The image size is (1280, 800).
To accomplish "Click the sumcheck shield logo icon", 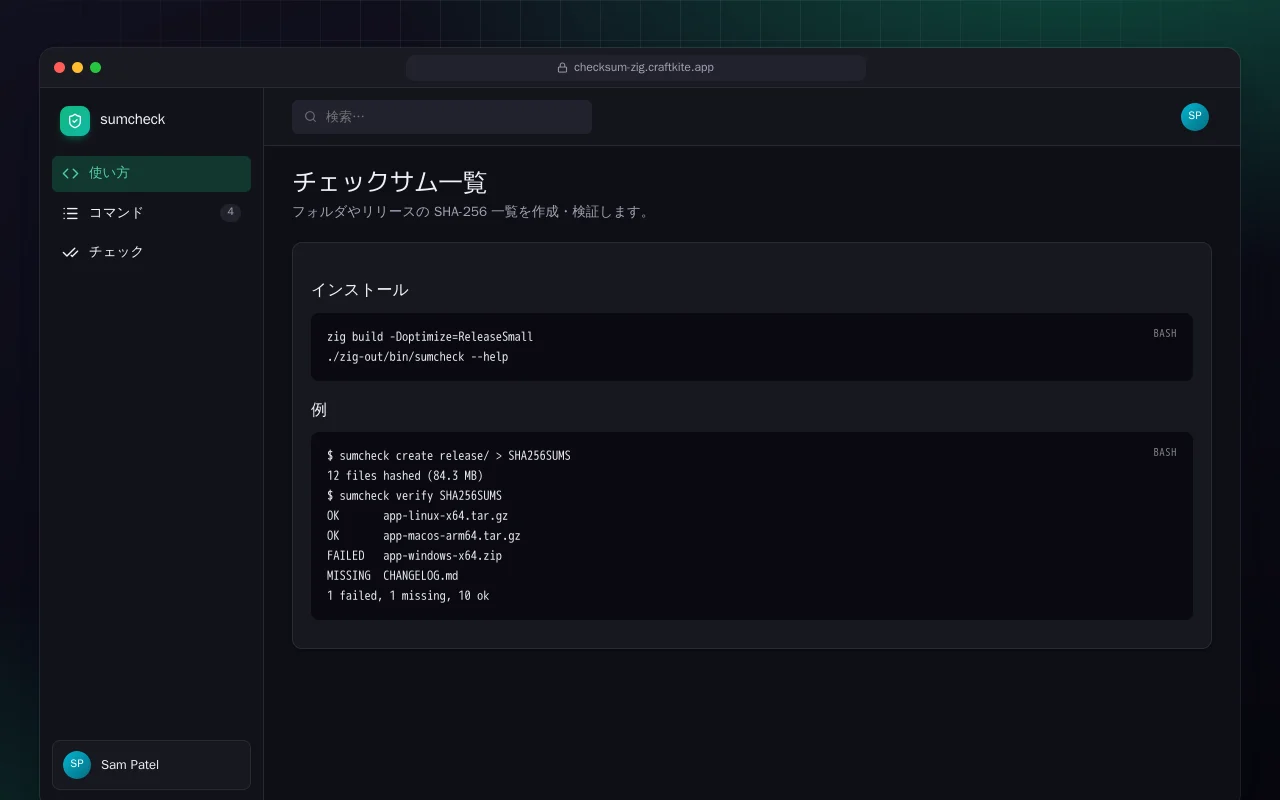I will tap(75, 120).
